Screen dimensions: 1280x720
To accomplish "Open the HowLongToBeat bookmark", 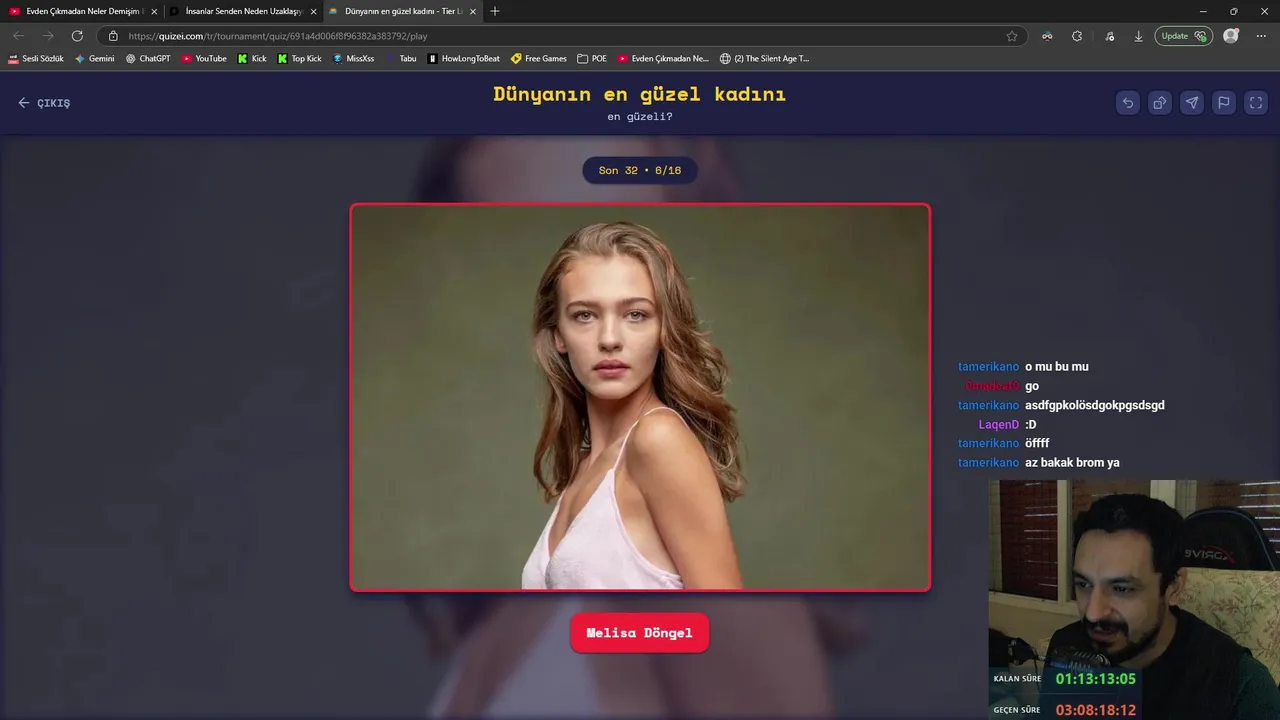I will (463, 59).
